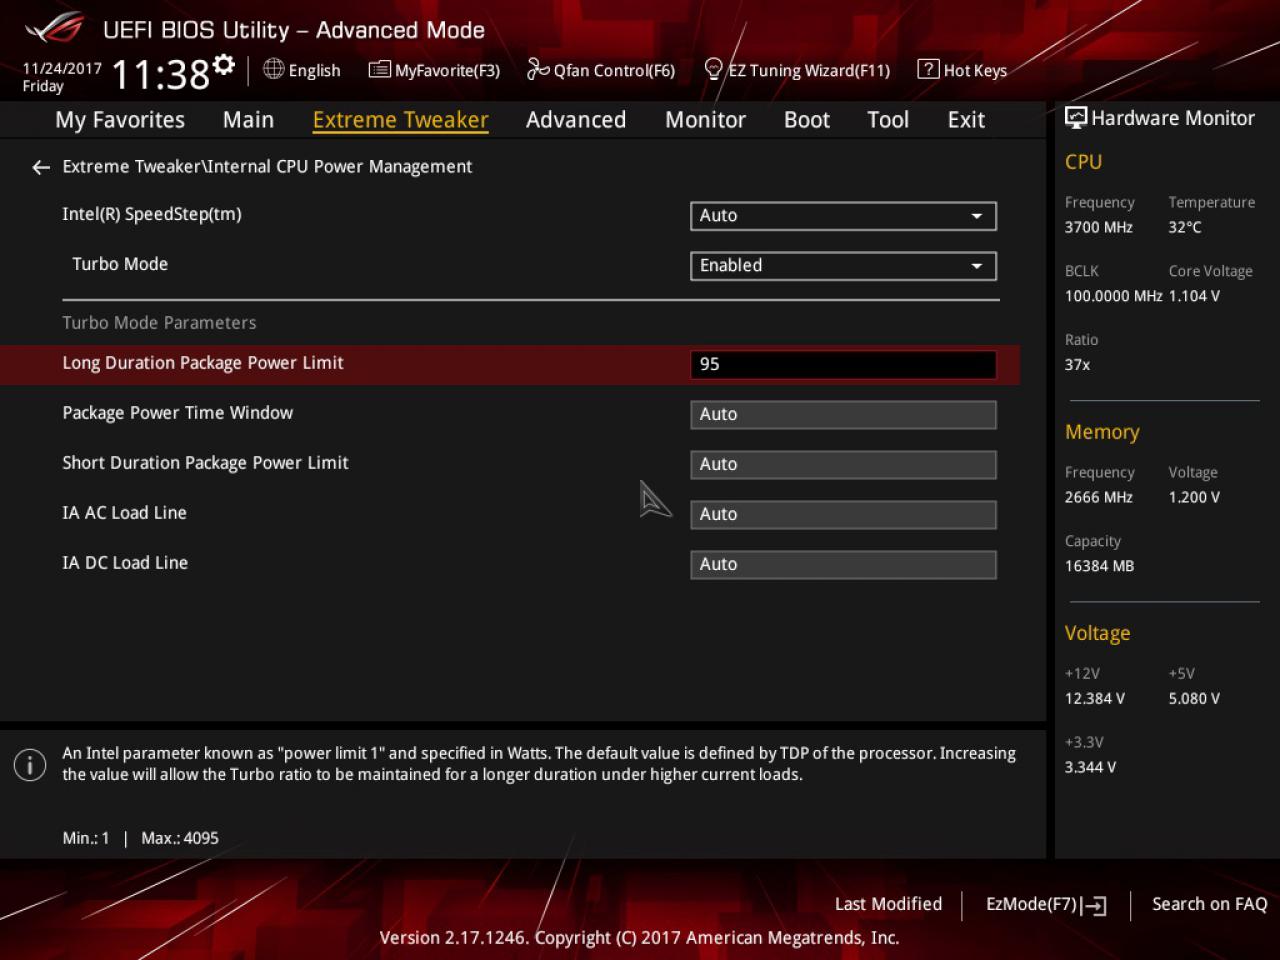Screen dimensions: 1280x960
Task: Click Last Modified button
Action: 888,904
